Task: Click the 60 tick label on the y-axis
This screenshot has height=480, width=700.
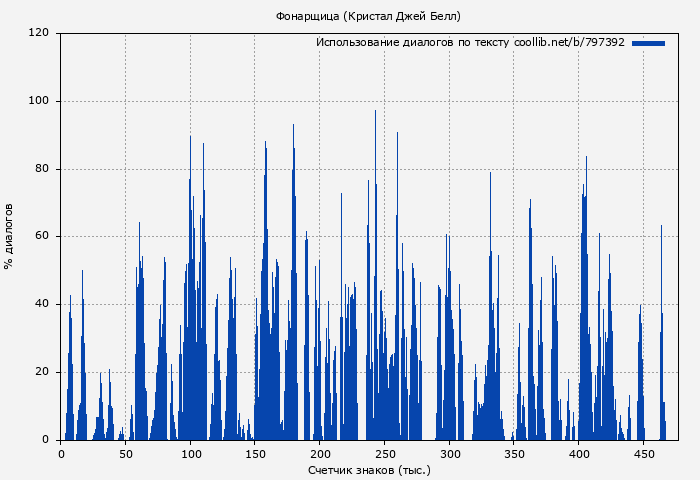Action: (x=42, y=237)
